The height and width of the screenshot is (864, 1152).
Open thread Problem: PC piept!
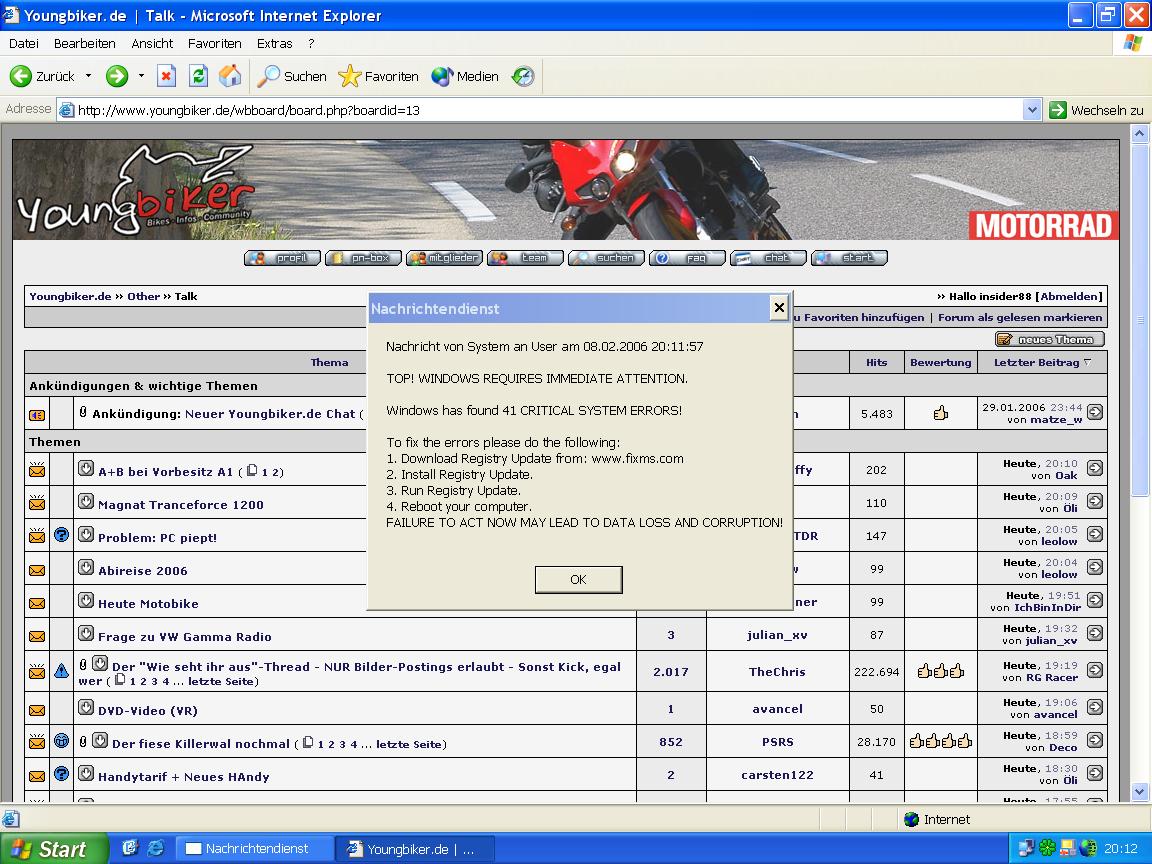coord(157,538)
